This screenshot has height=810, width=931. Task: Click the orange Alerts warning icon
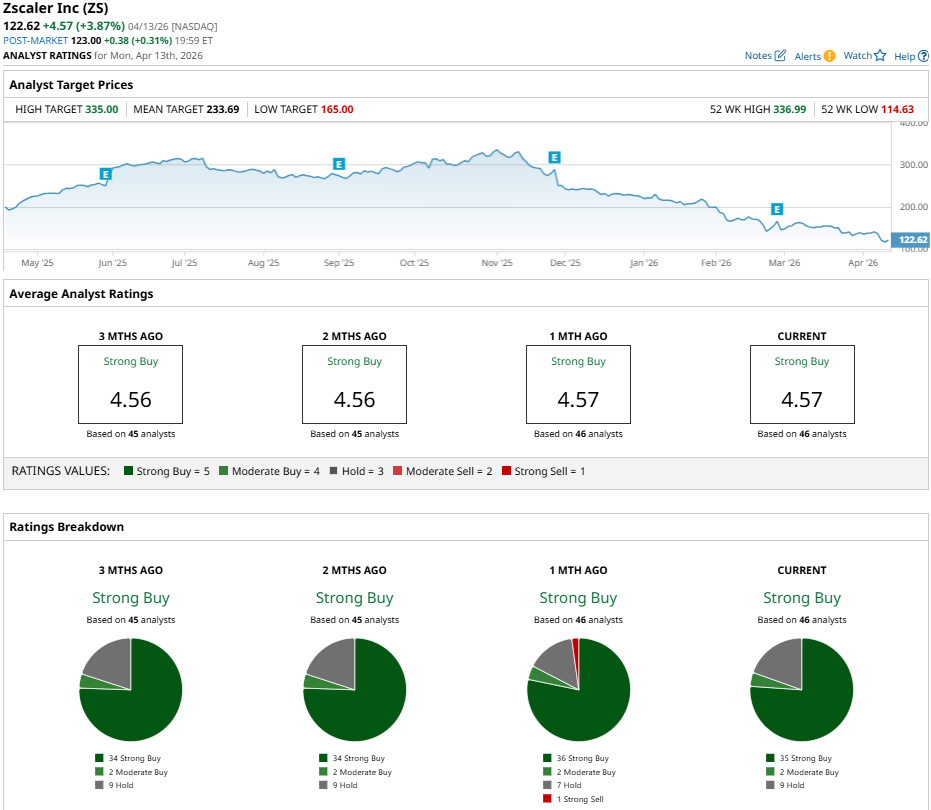pyautogui.click(x=829, y=56)
